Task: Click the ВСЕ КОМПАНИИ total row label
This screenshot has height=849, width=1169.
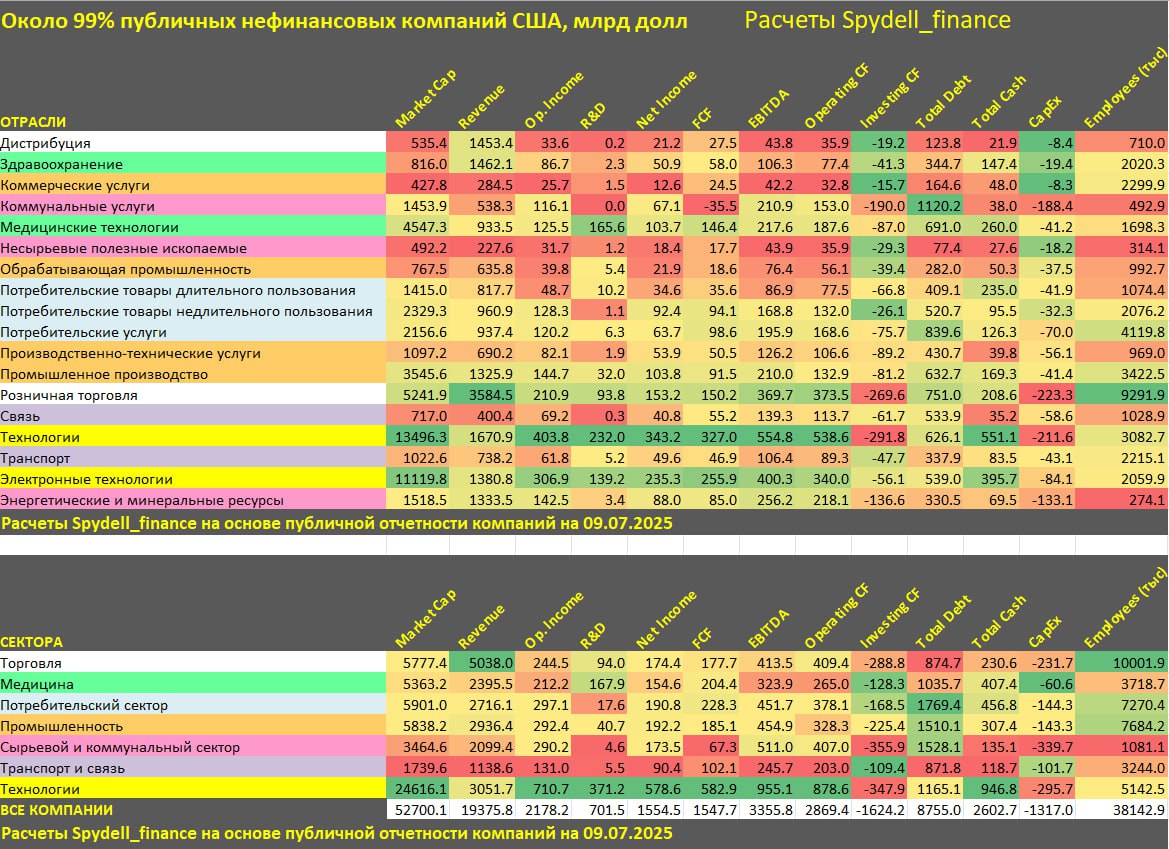Action: click(57, 809)
